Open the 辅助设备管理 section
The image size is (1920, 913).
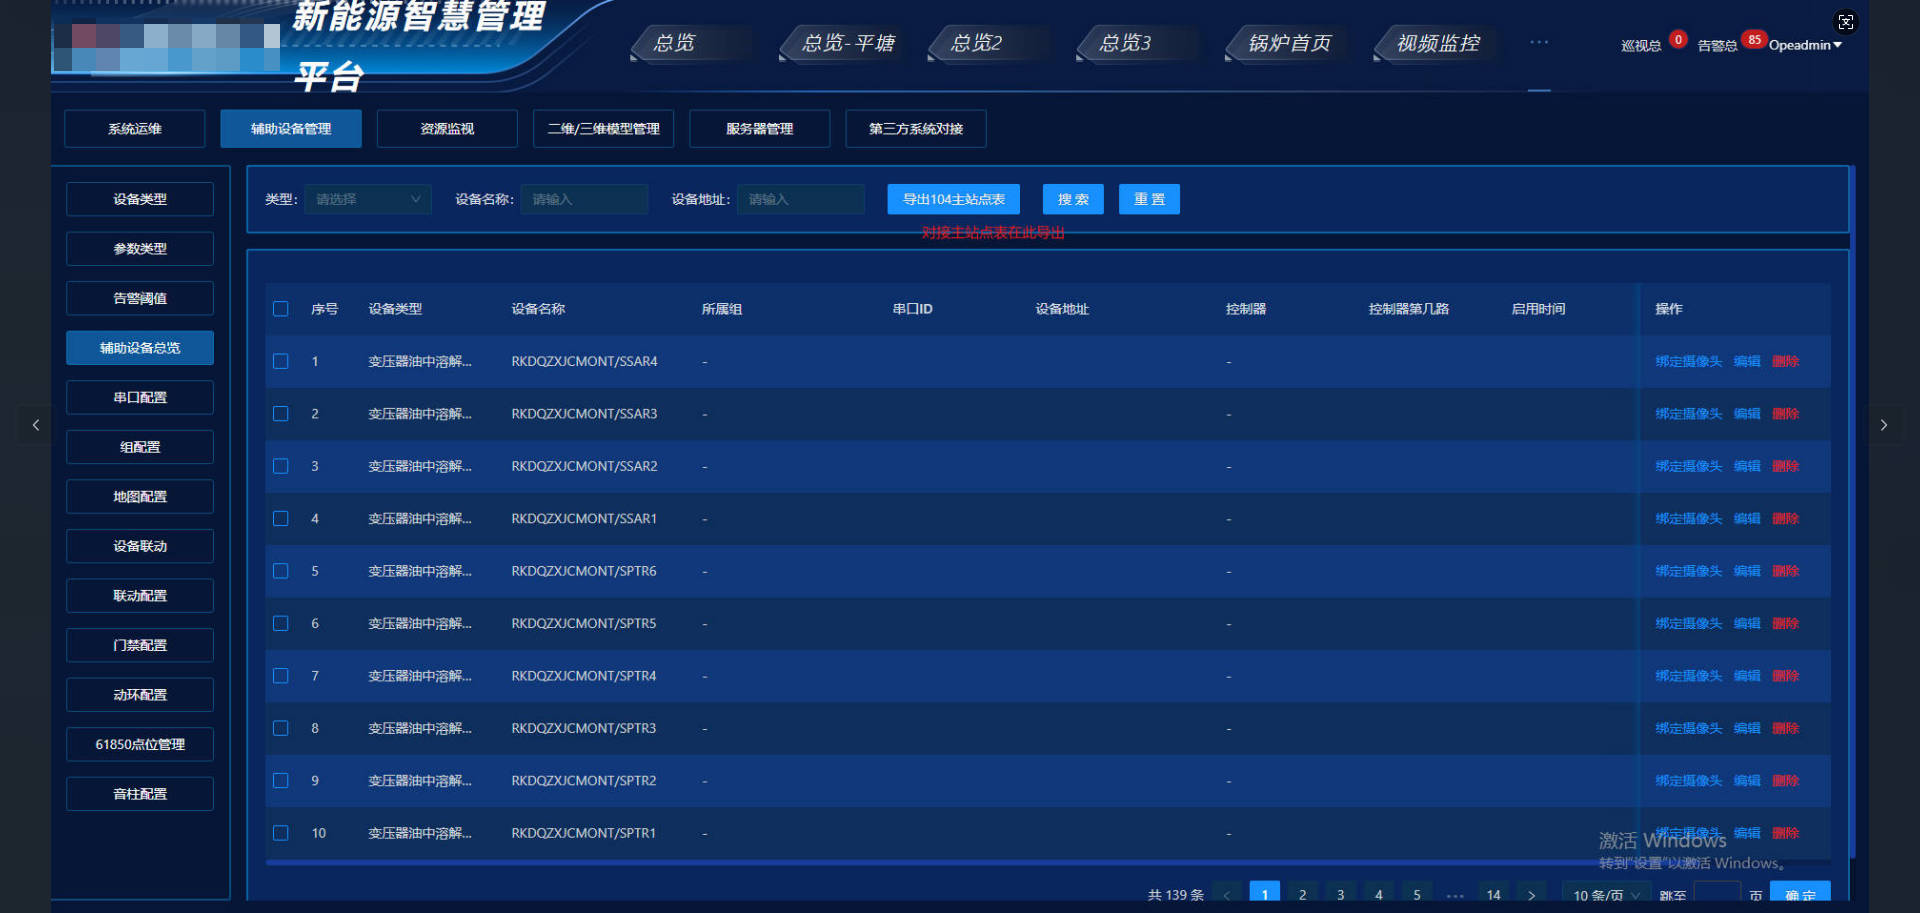pyautogui.click(x=291, y=129)
